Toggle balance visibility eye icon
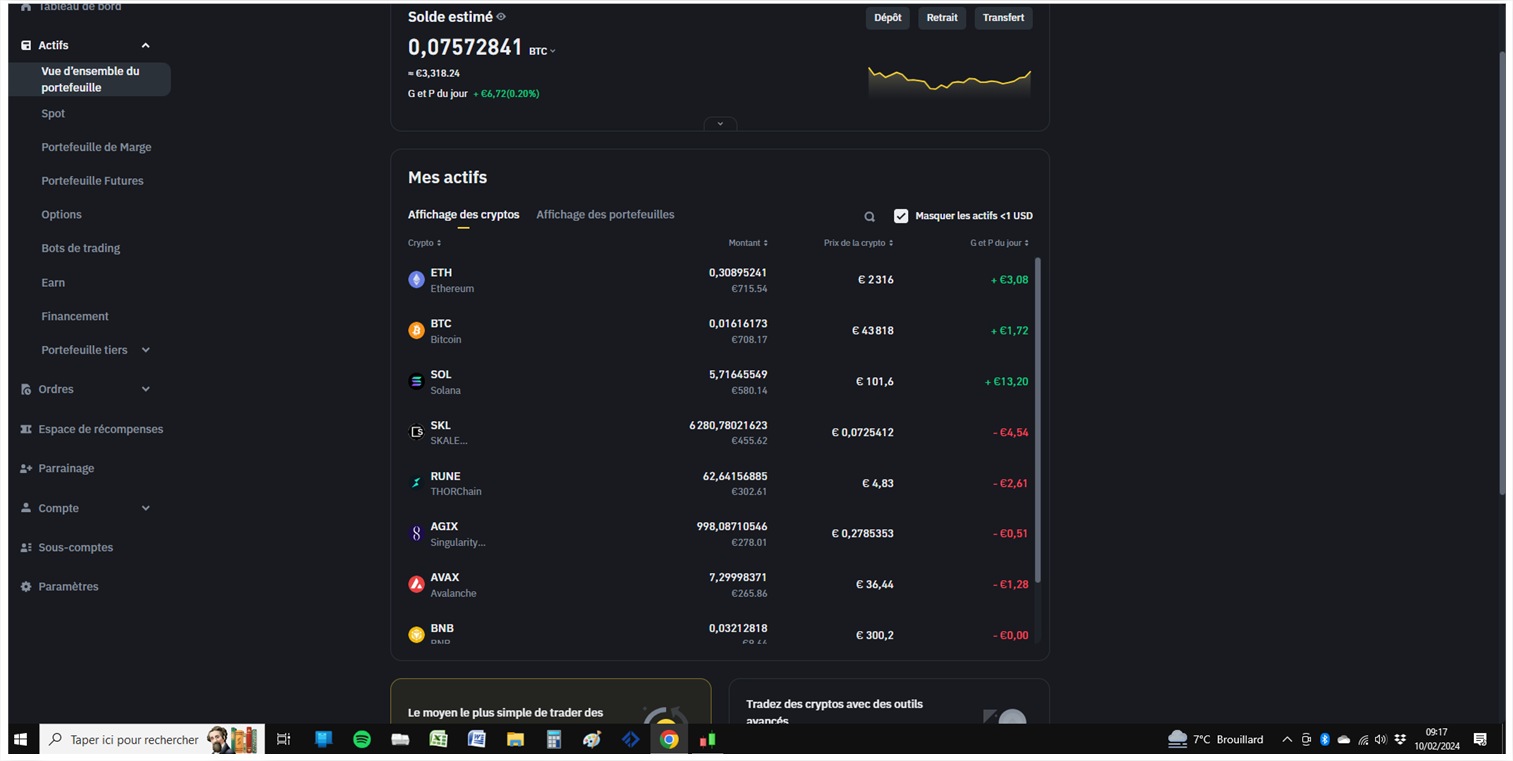Screen dimensions: 1513x761 coord(501,17)
